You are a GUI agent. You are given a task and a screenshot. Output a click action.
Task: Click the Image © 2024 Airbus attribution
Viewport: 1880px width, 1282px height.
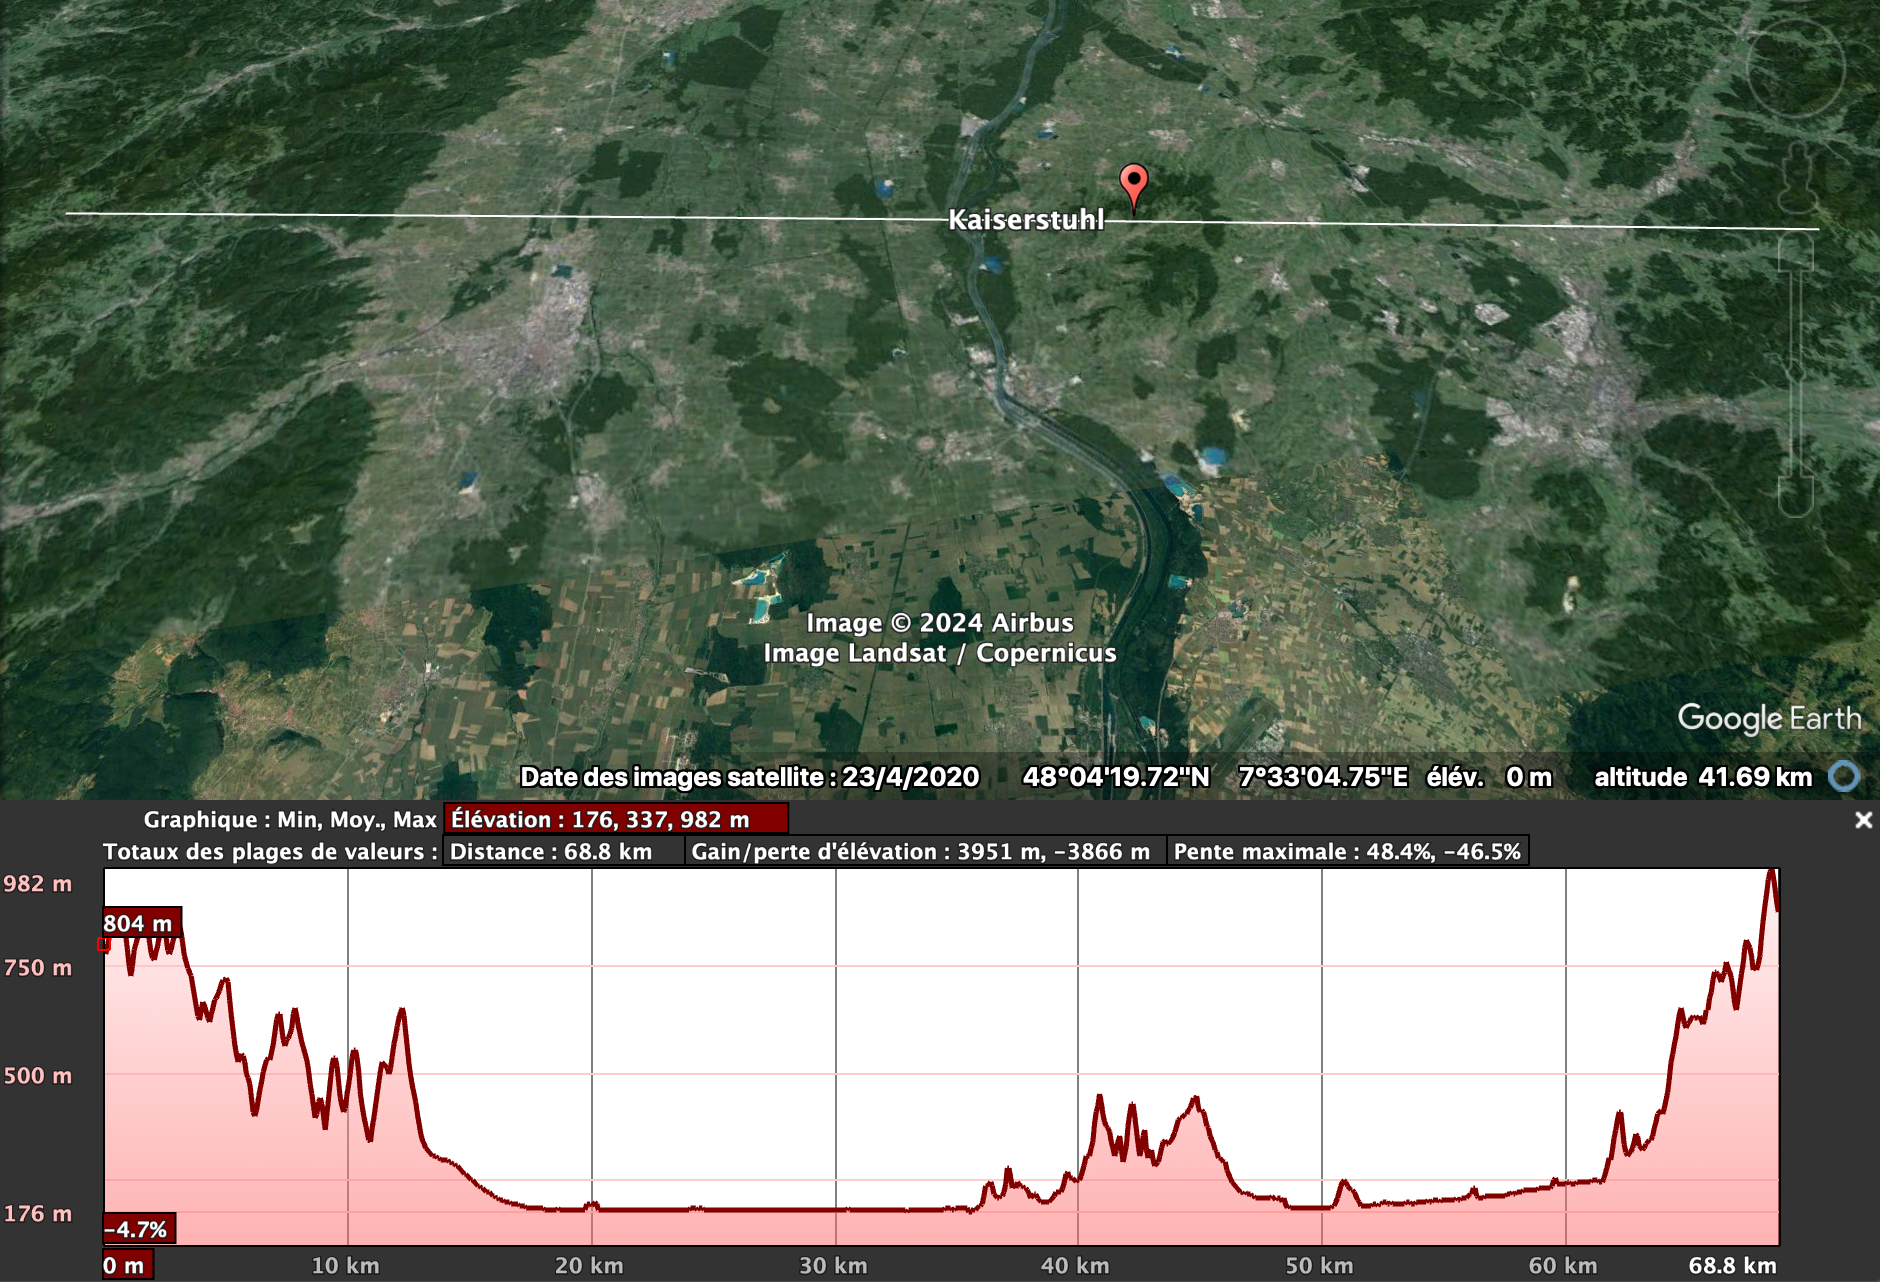coord(939,623)
